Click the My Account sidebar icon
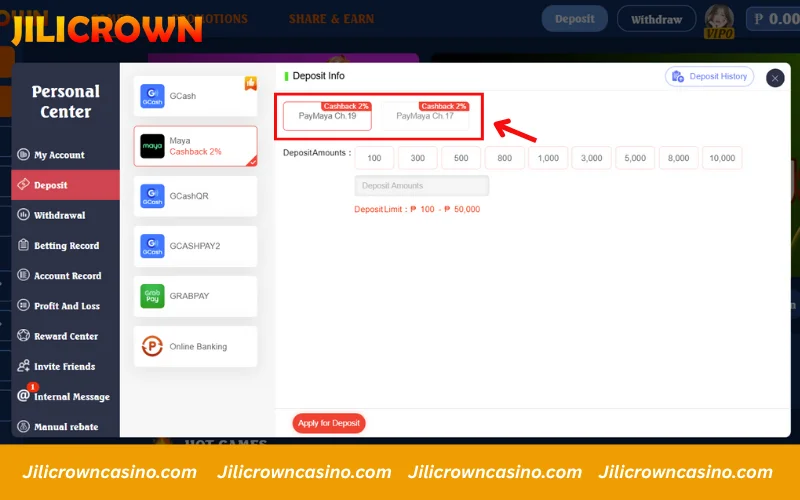Viewport: 800px width, 500px height. pyautogui.click(x=23, y=154)
